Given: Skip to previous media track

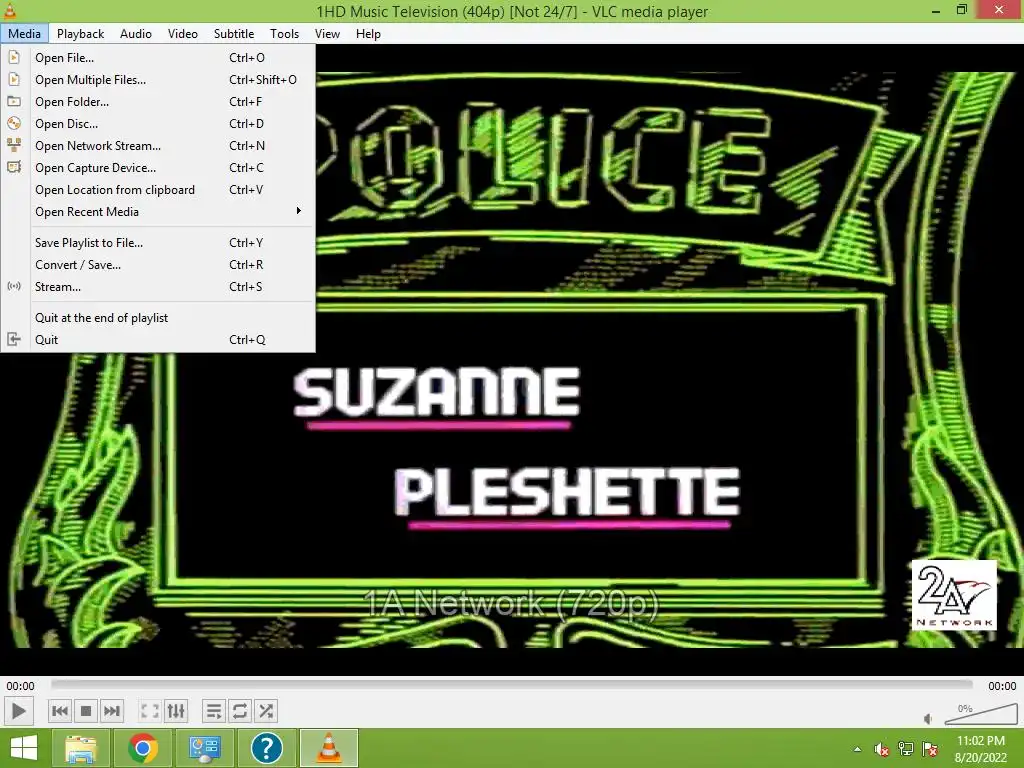Looking at the screenshot, I should click(59, 711).
